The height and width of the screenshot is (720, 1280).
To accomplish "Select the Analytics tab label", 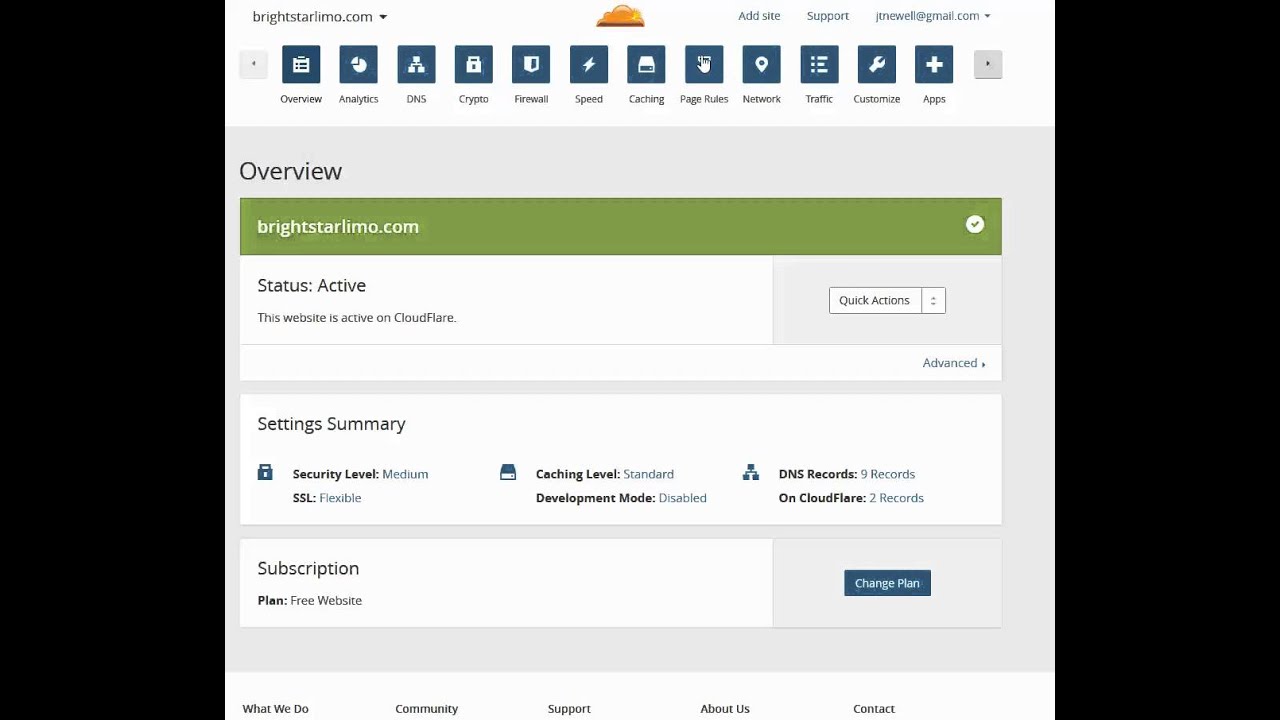I will 358,99.
